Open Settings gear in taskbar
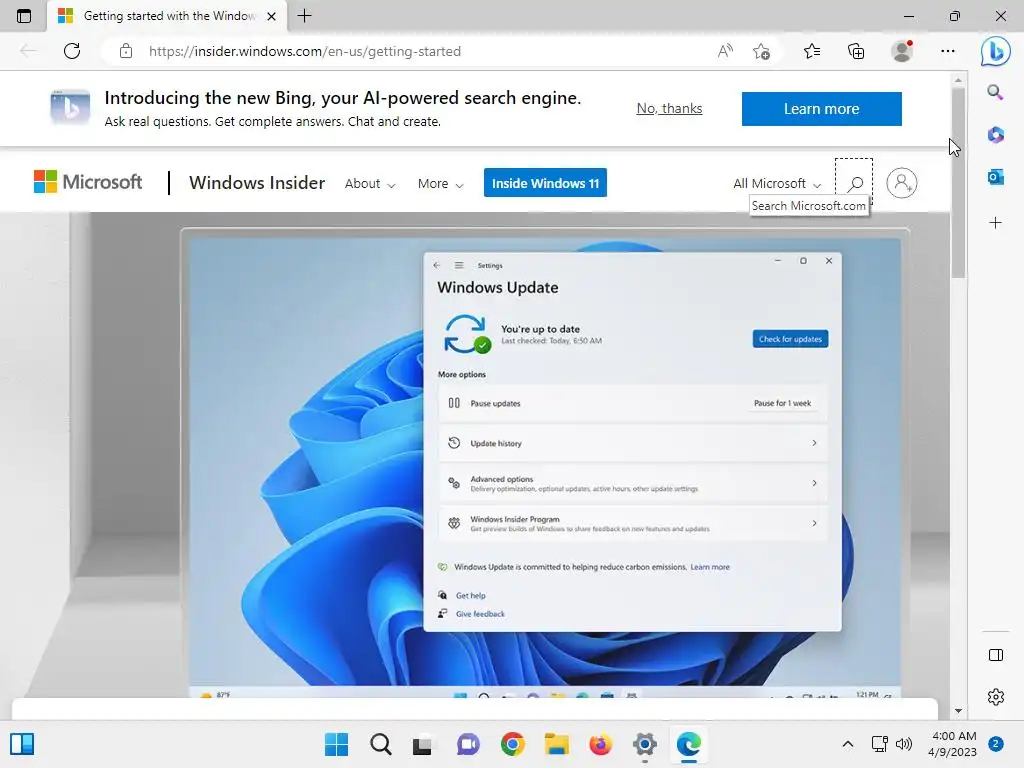Screen dimensions: 1024x768 645,744
